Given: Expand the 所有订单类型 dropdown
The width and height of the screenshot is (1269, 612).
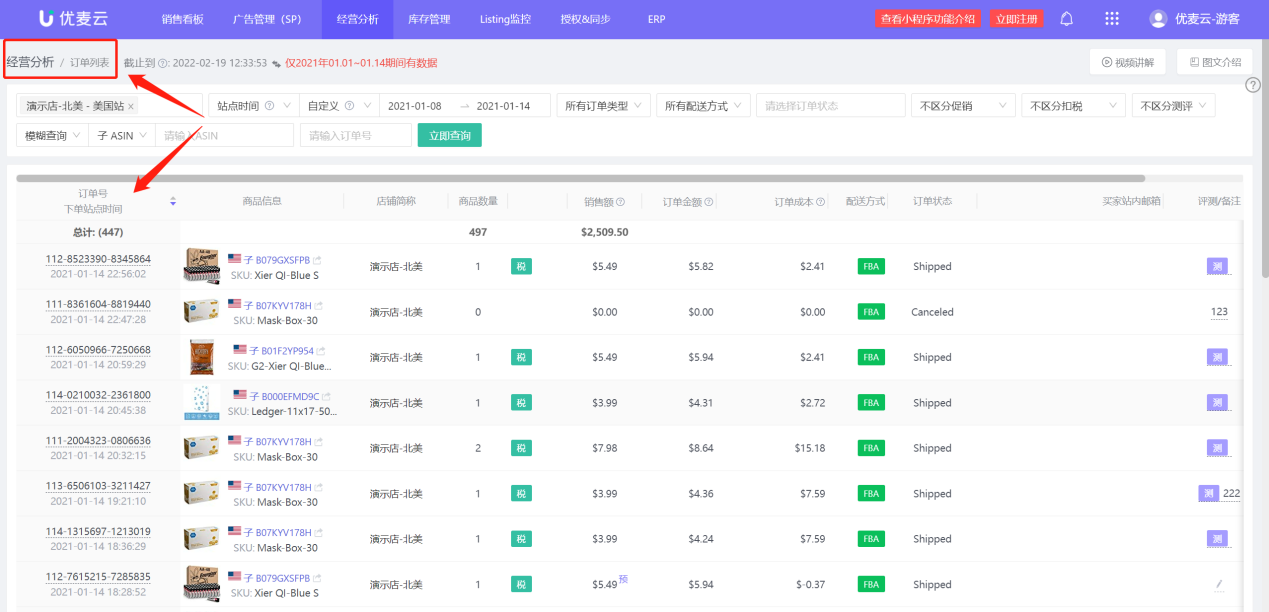Looking at the screenshot, I should (x=603, y=104).
